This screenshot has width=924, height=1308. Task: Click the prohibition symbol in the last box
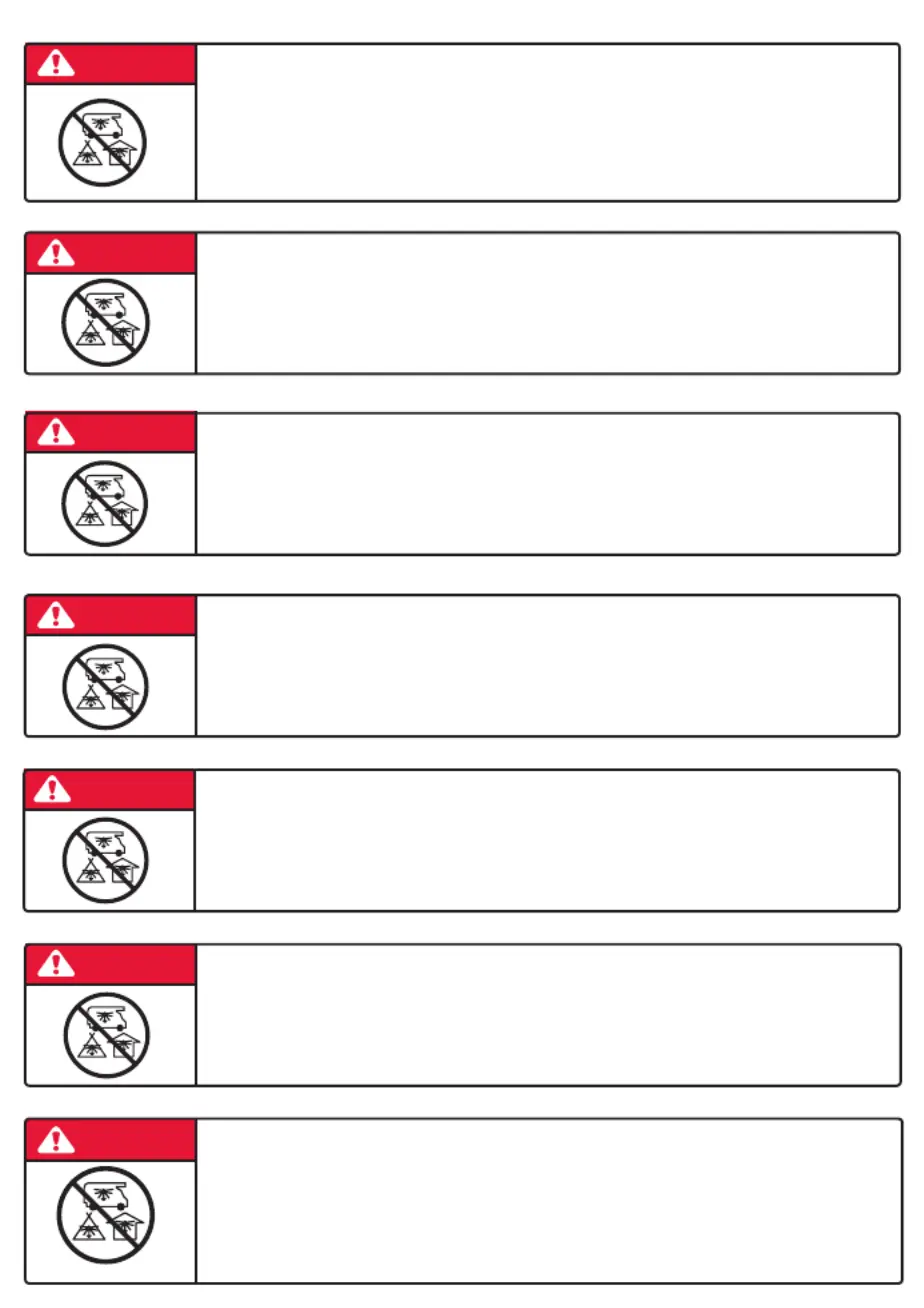(x=106, y=1215)
